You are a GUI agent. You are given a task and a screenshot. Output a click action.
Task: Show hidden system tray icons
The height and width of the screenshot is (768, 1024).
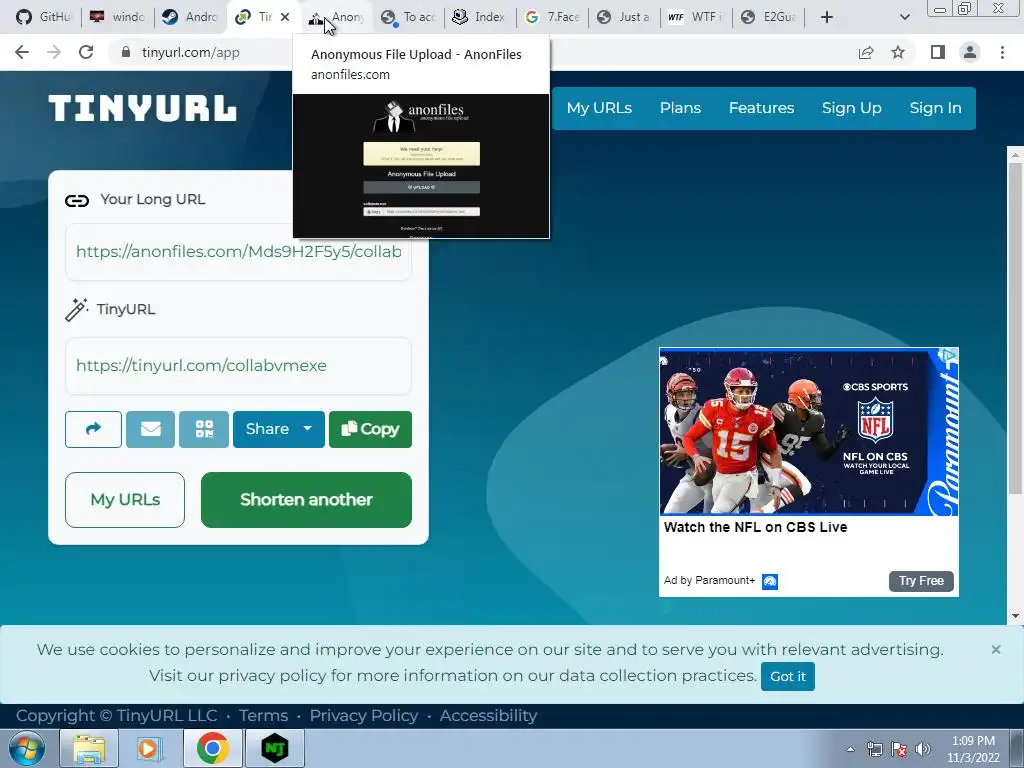850,749
